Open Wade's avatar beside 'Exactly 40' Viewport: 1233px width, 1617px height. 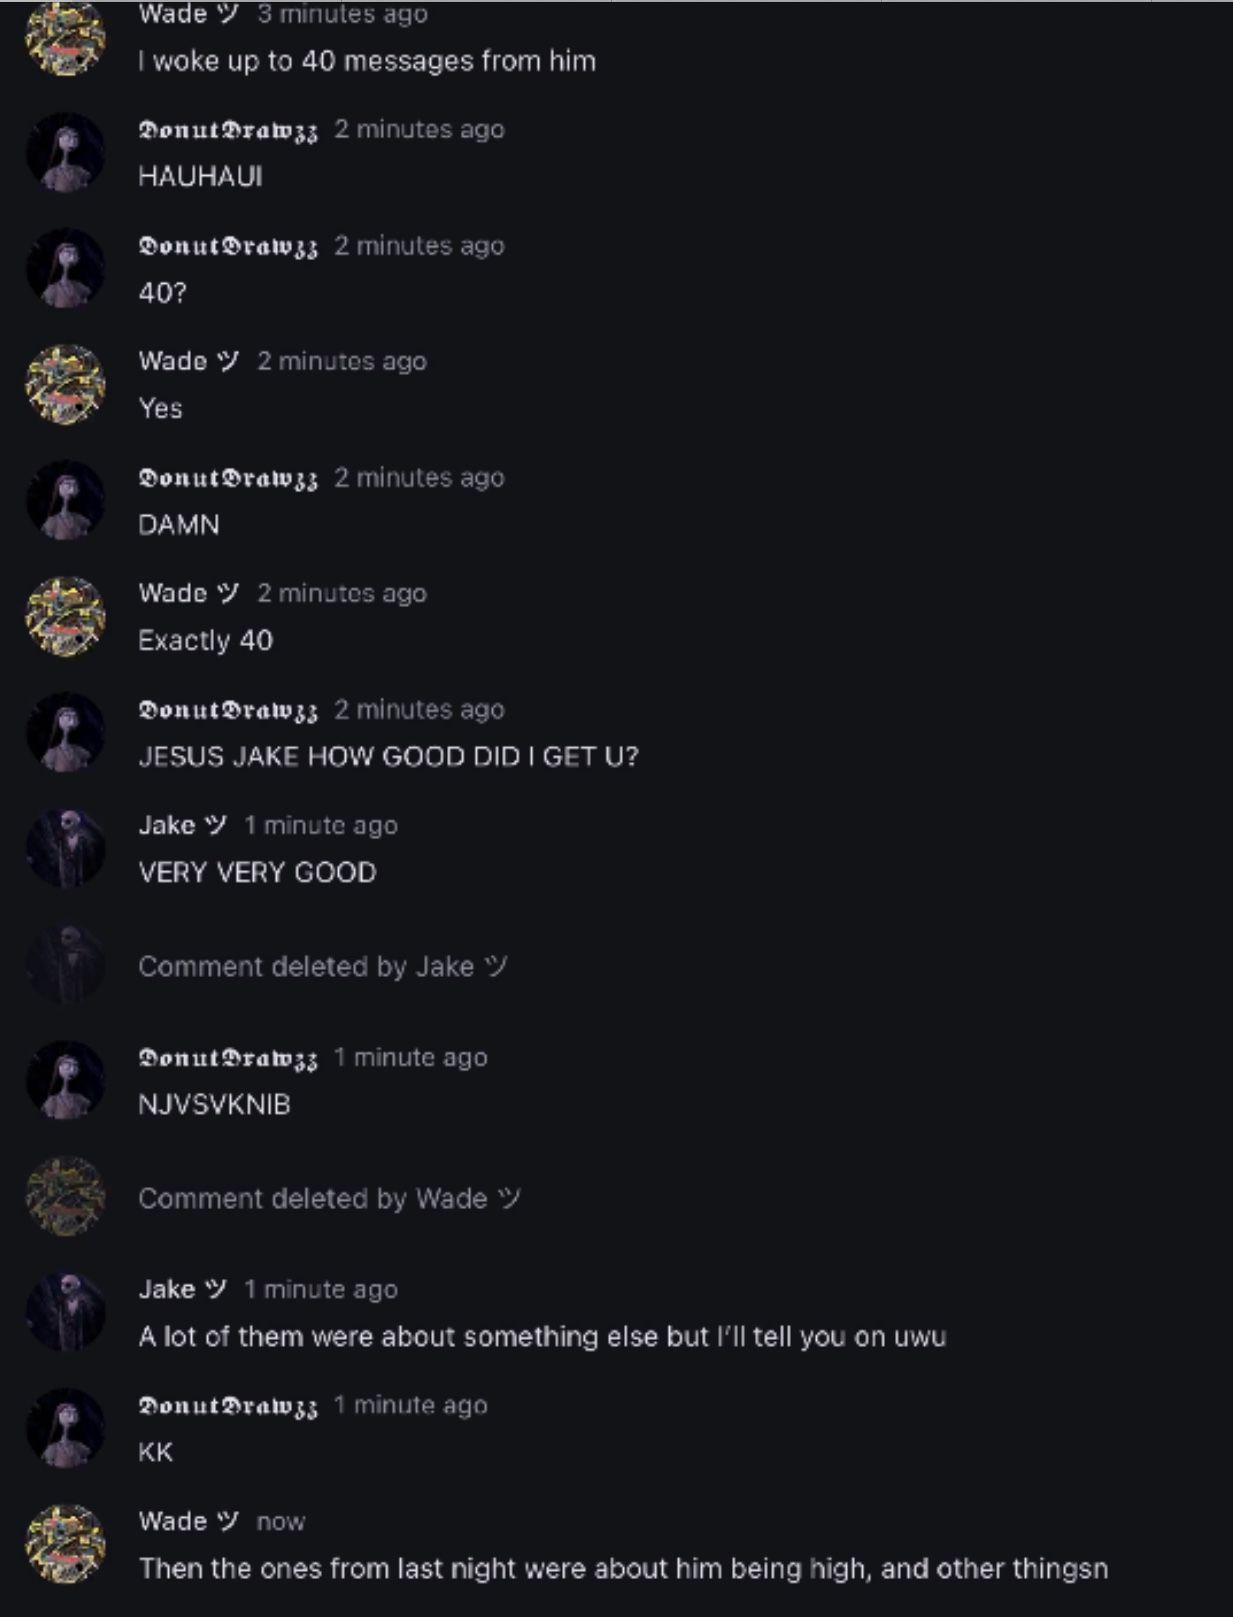pos(65,616)
